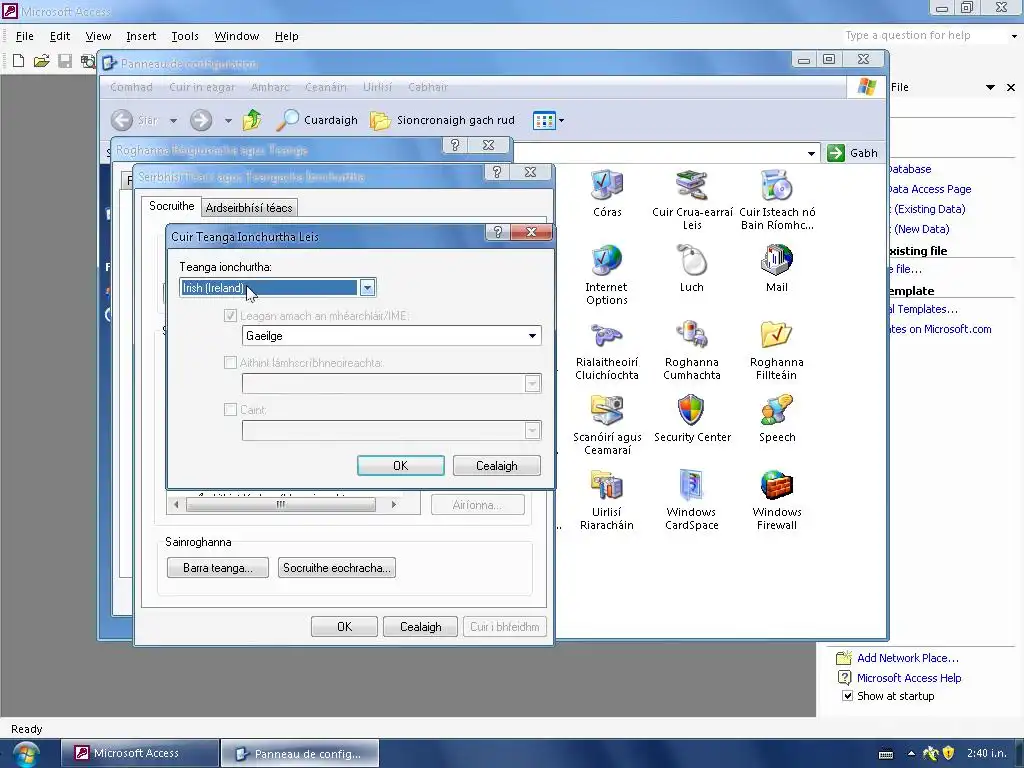The image size is (1024, 768).
Task: Click the forward navigation arrow
Action: pyautogui.click(x=201, y=120)
